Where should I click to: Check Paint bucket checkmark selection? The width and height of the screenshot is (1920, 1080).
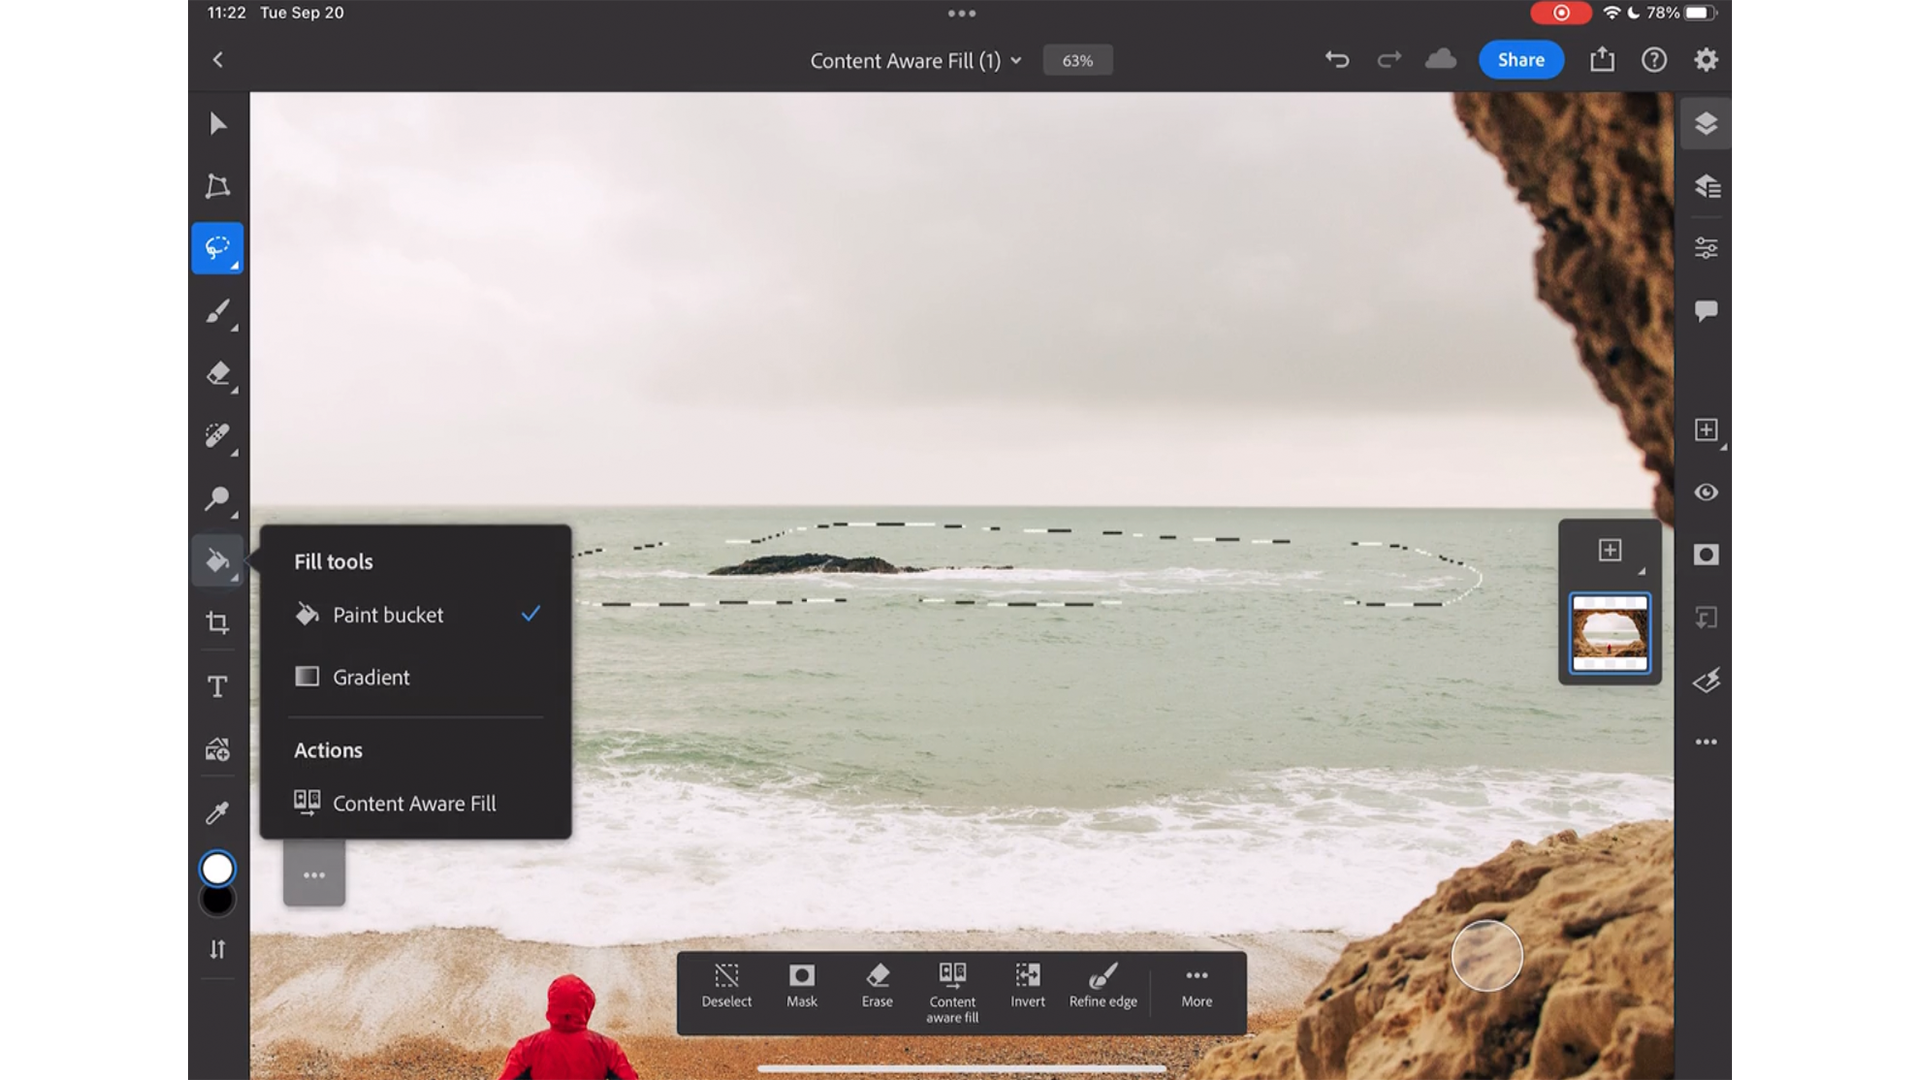pyautogui.click(x=529, y=613)
